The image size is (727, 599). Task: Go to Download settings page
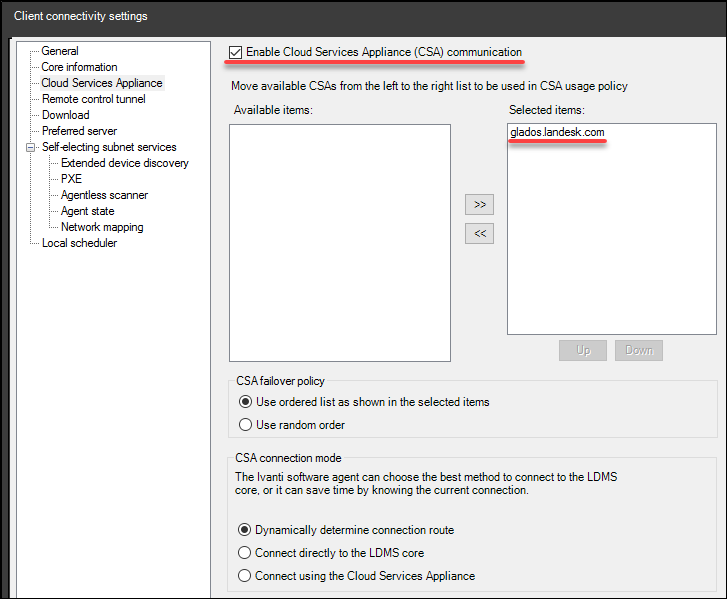coord(65,115)
